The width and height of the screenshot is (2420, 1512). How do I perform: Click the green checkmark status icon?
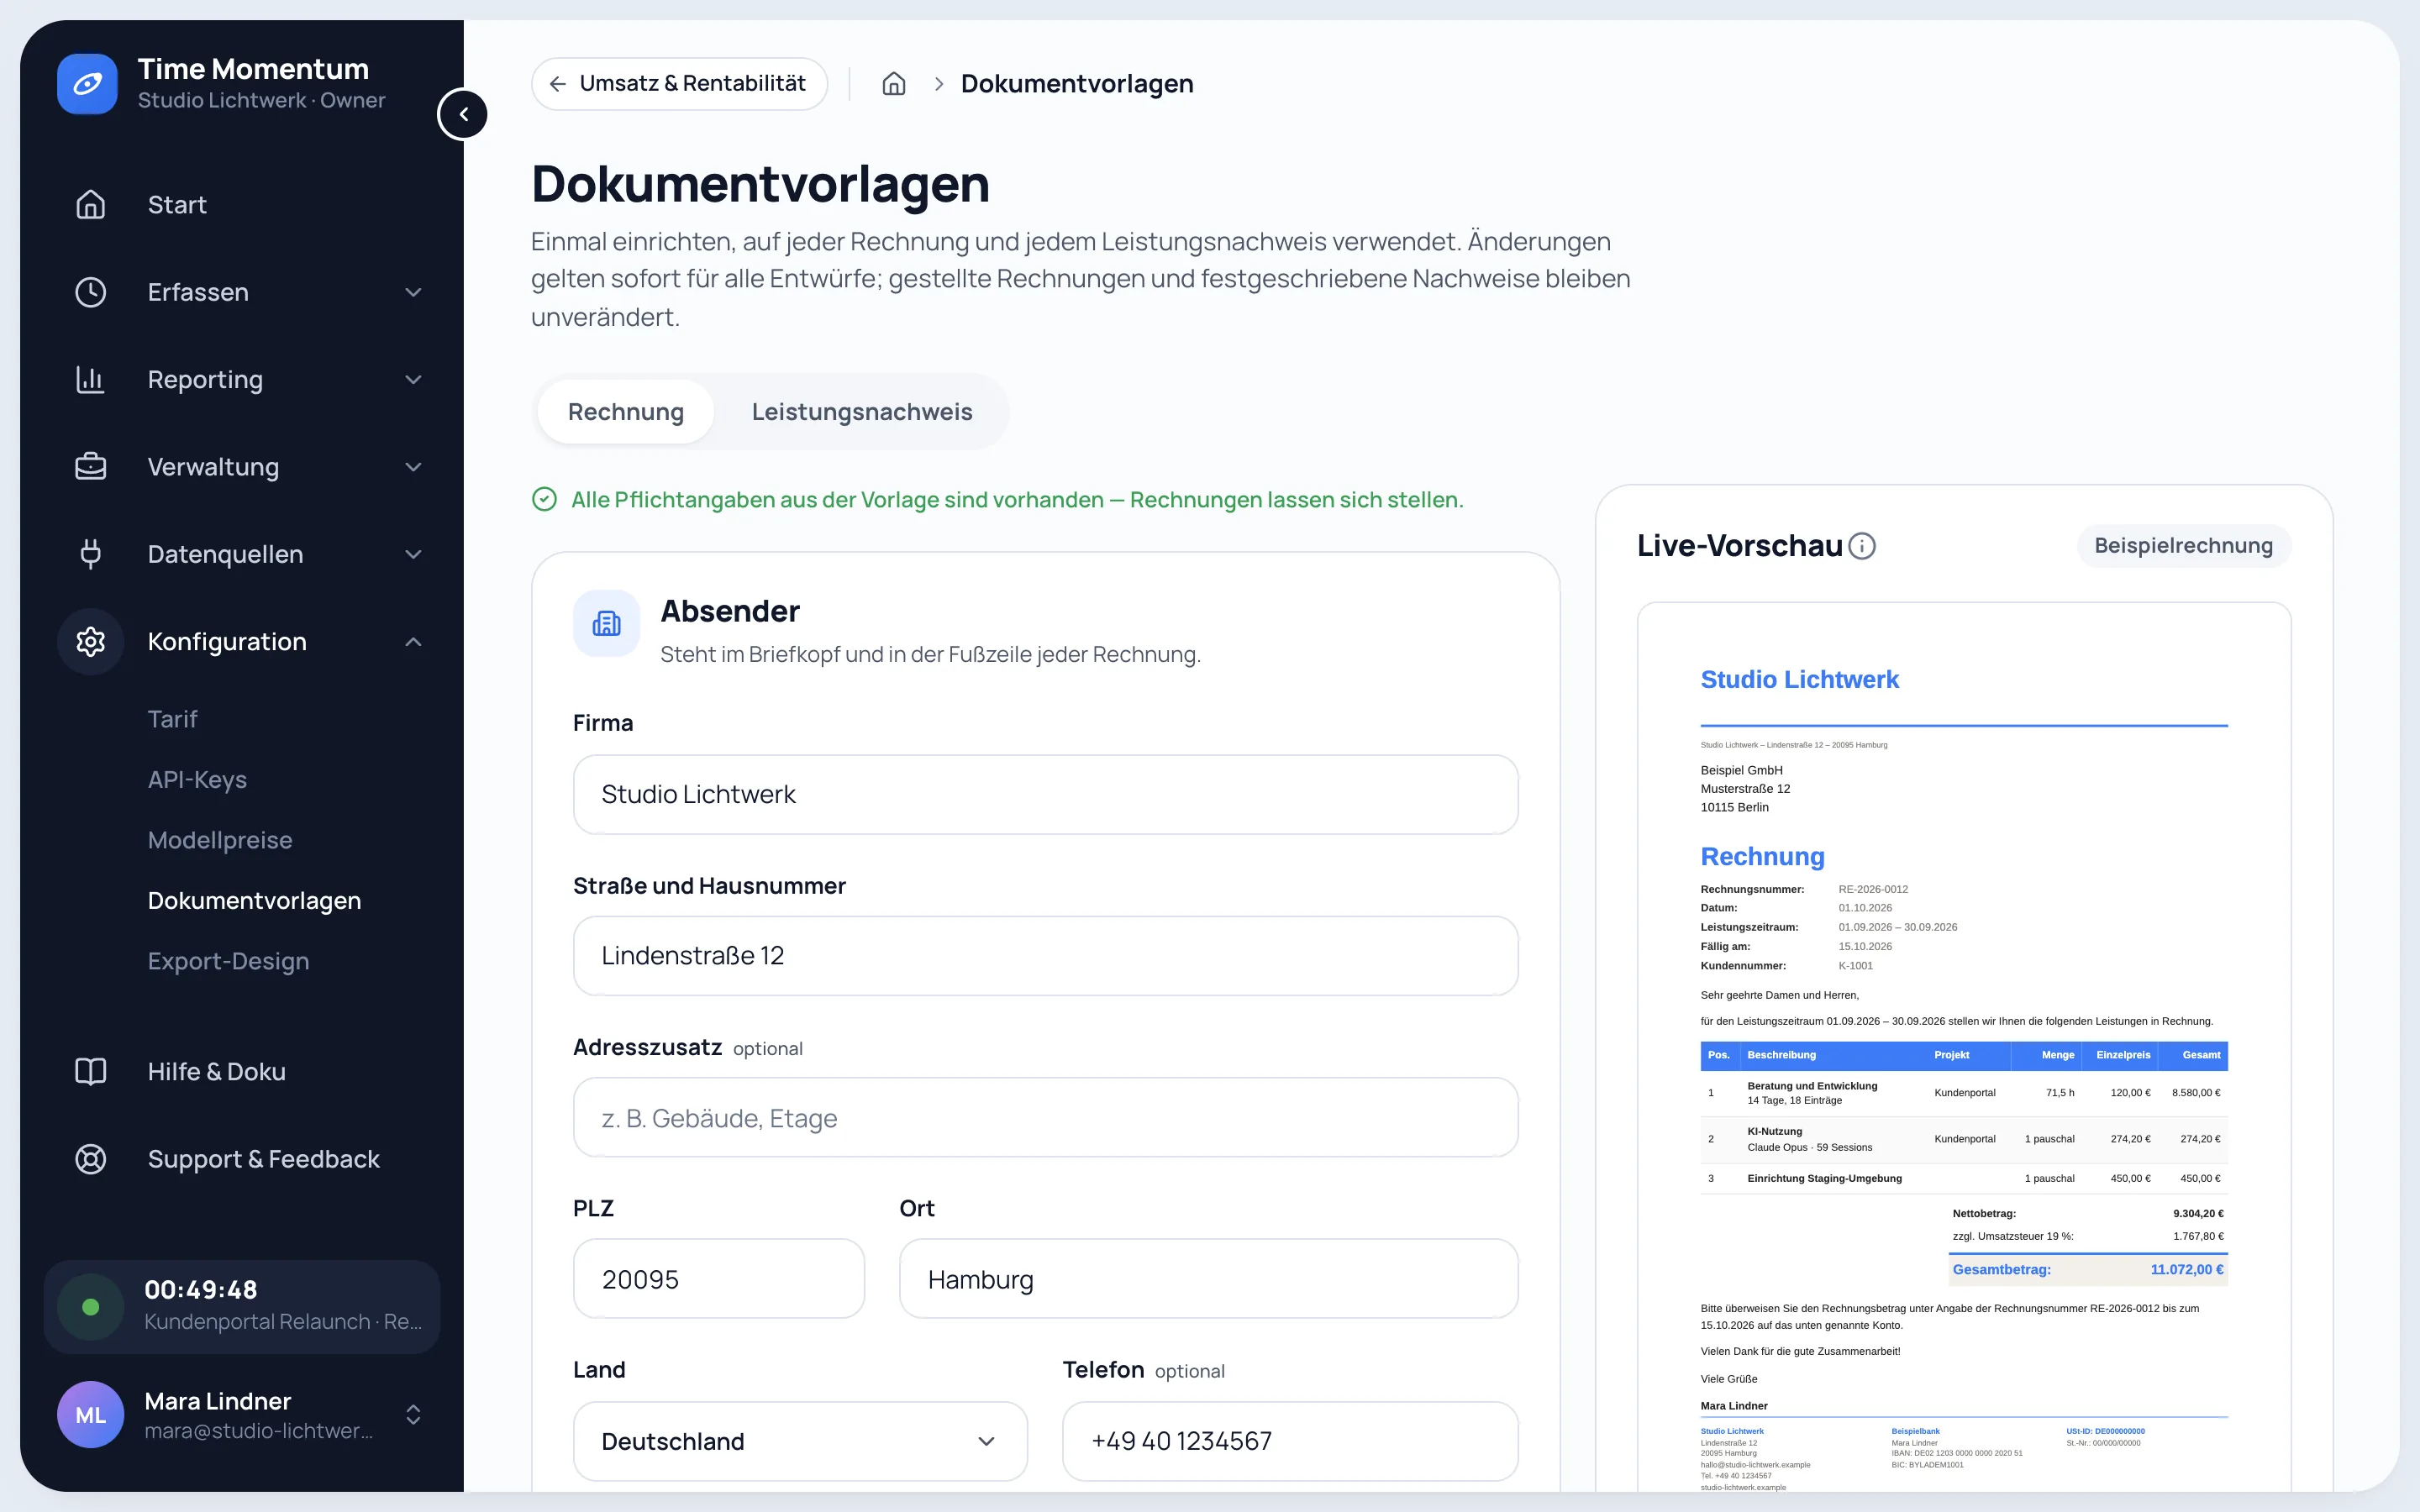pyautogui.click(x=544, y=499)
